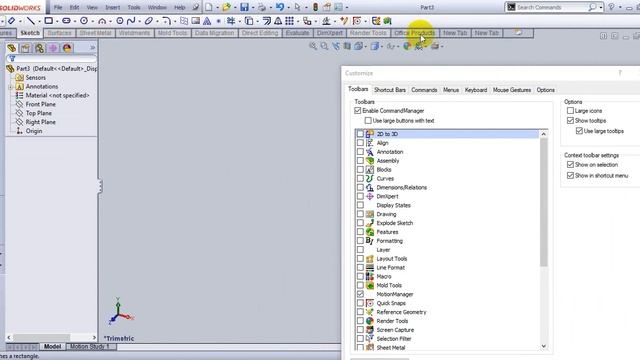This screenshot has height=360, width=640.
Task: Toggle the Show tooltips checkbox
Action: [x=570, y=120]
